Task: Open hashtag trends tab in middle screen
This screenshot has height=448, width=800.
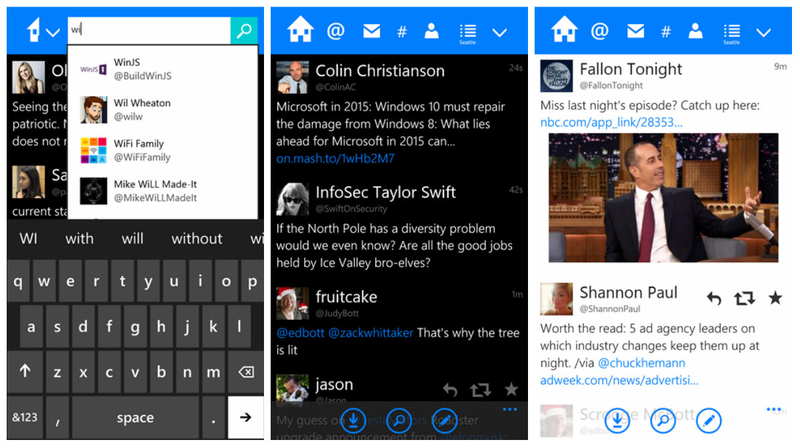Action: (x=402, y=32)
